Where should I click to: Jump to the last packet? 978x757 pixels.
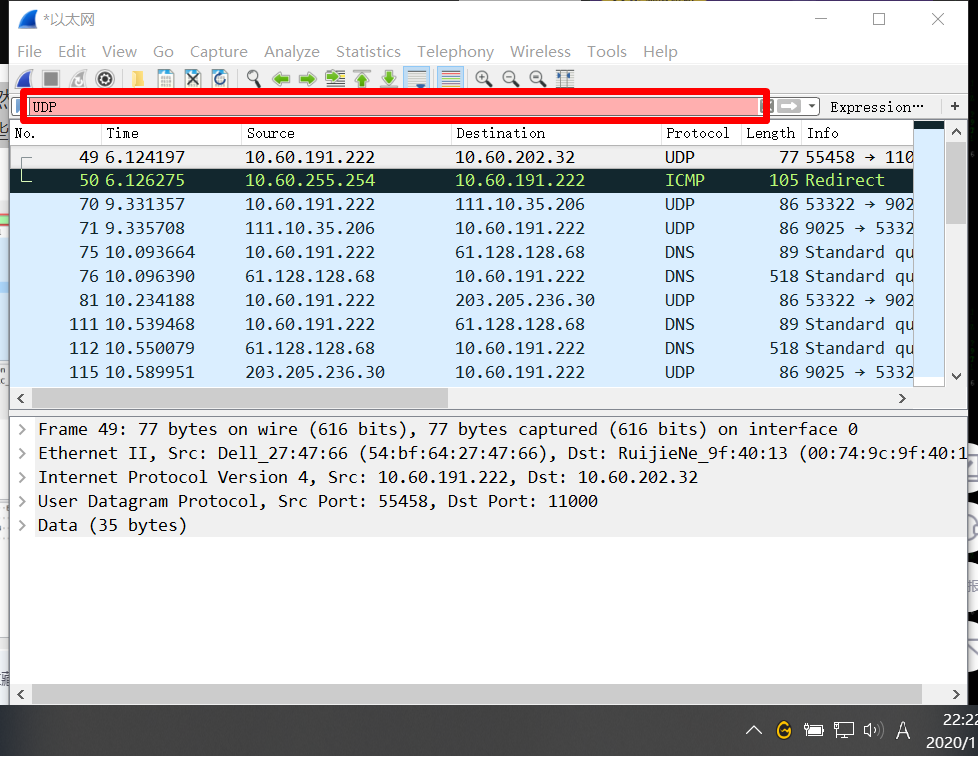point(389,79)
